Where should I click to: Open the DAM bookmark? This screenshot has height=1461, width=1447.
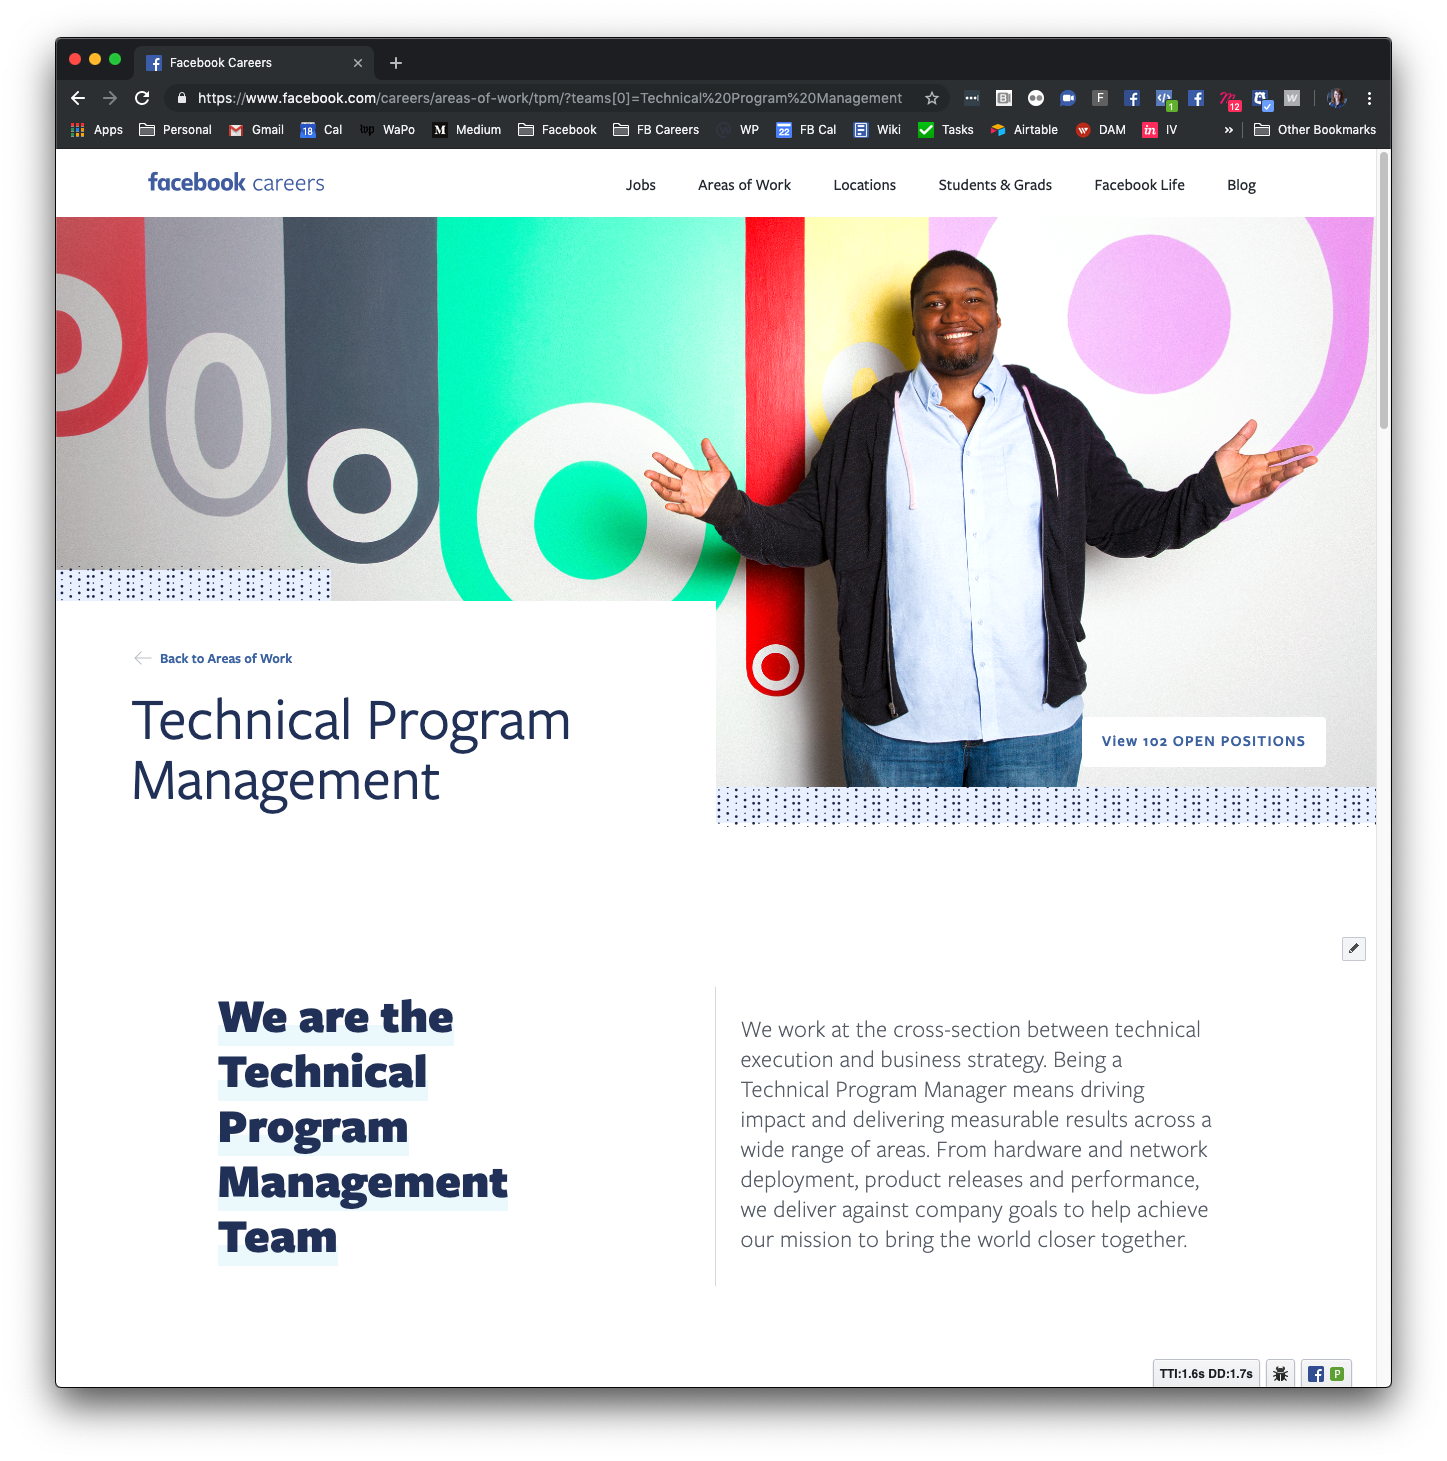click(x=1100, y=130)
